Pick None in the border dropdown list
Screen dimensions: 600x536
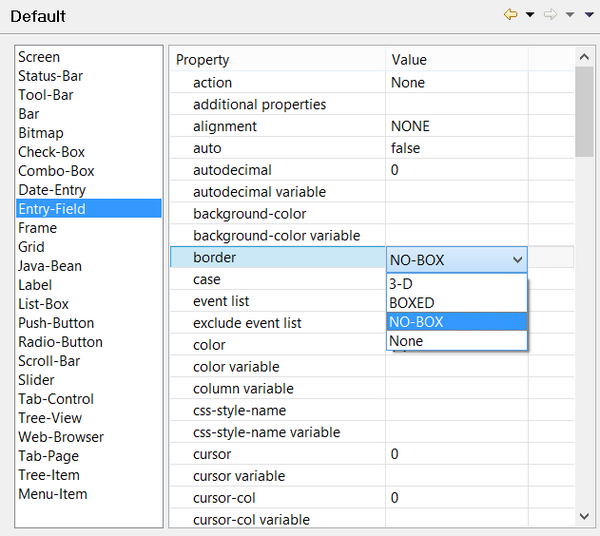tap(456, 341)
